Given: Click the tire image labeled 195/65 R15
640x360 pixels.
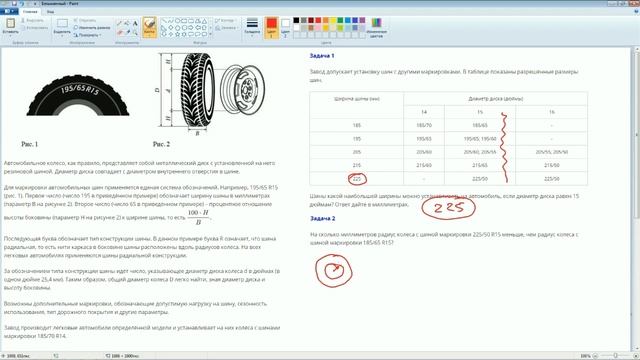Looking at the screenshot, I should click(78, 96).
